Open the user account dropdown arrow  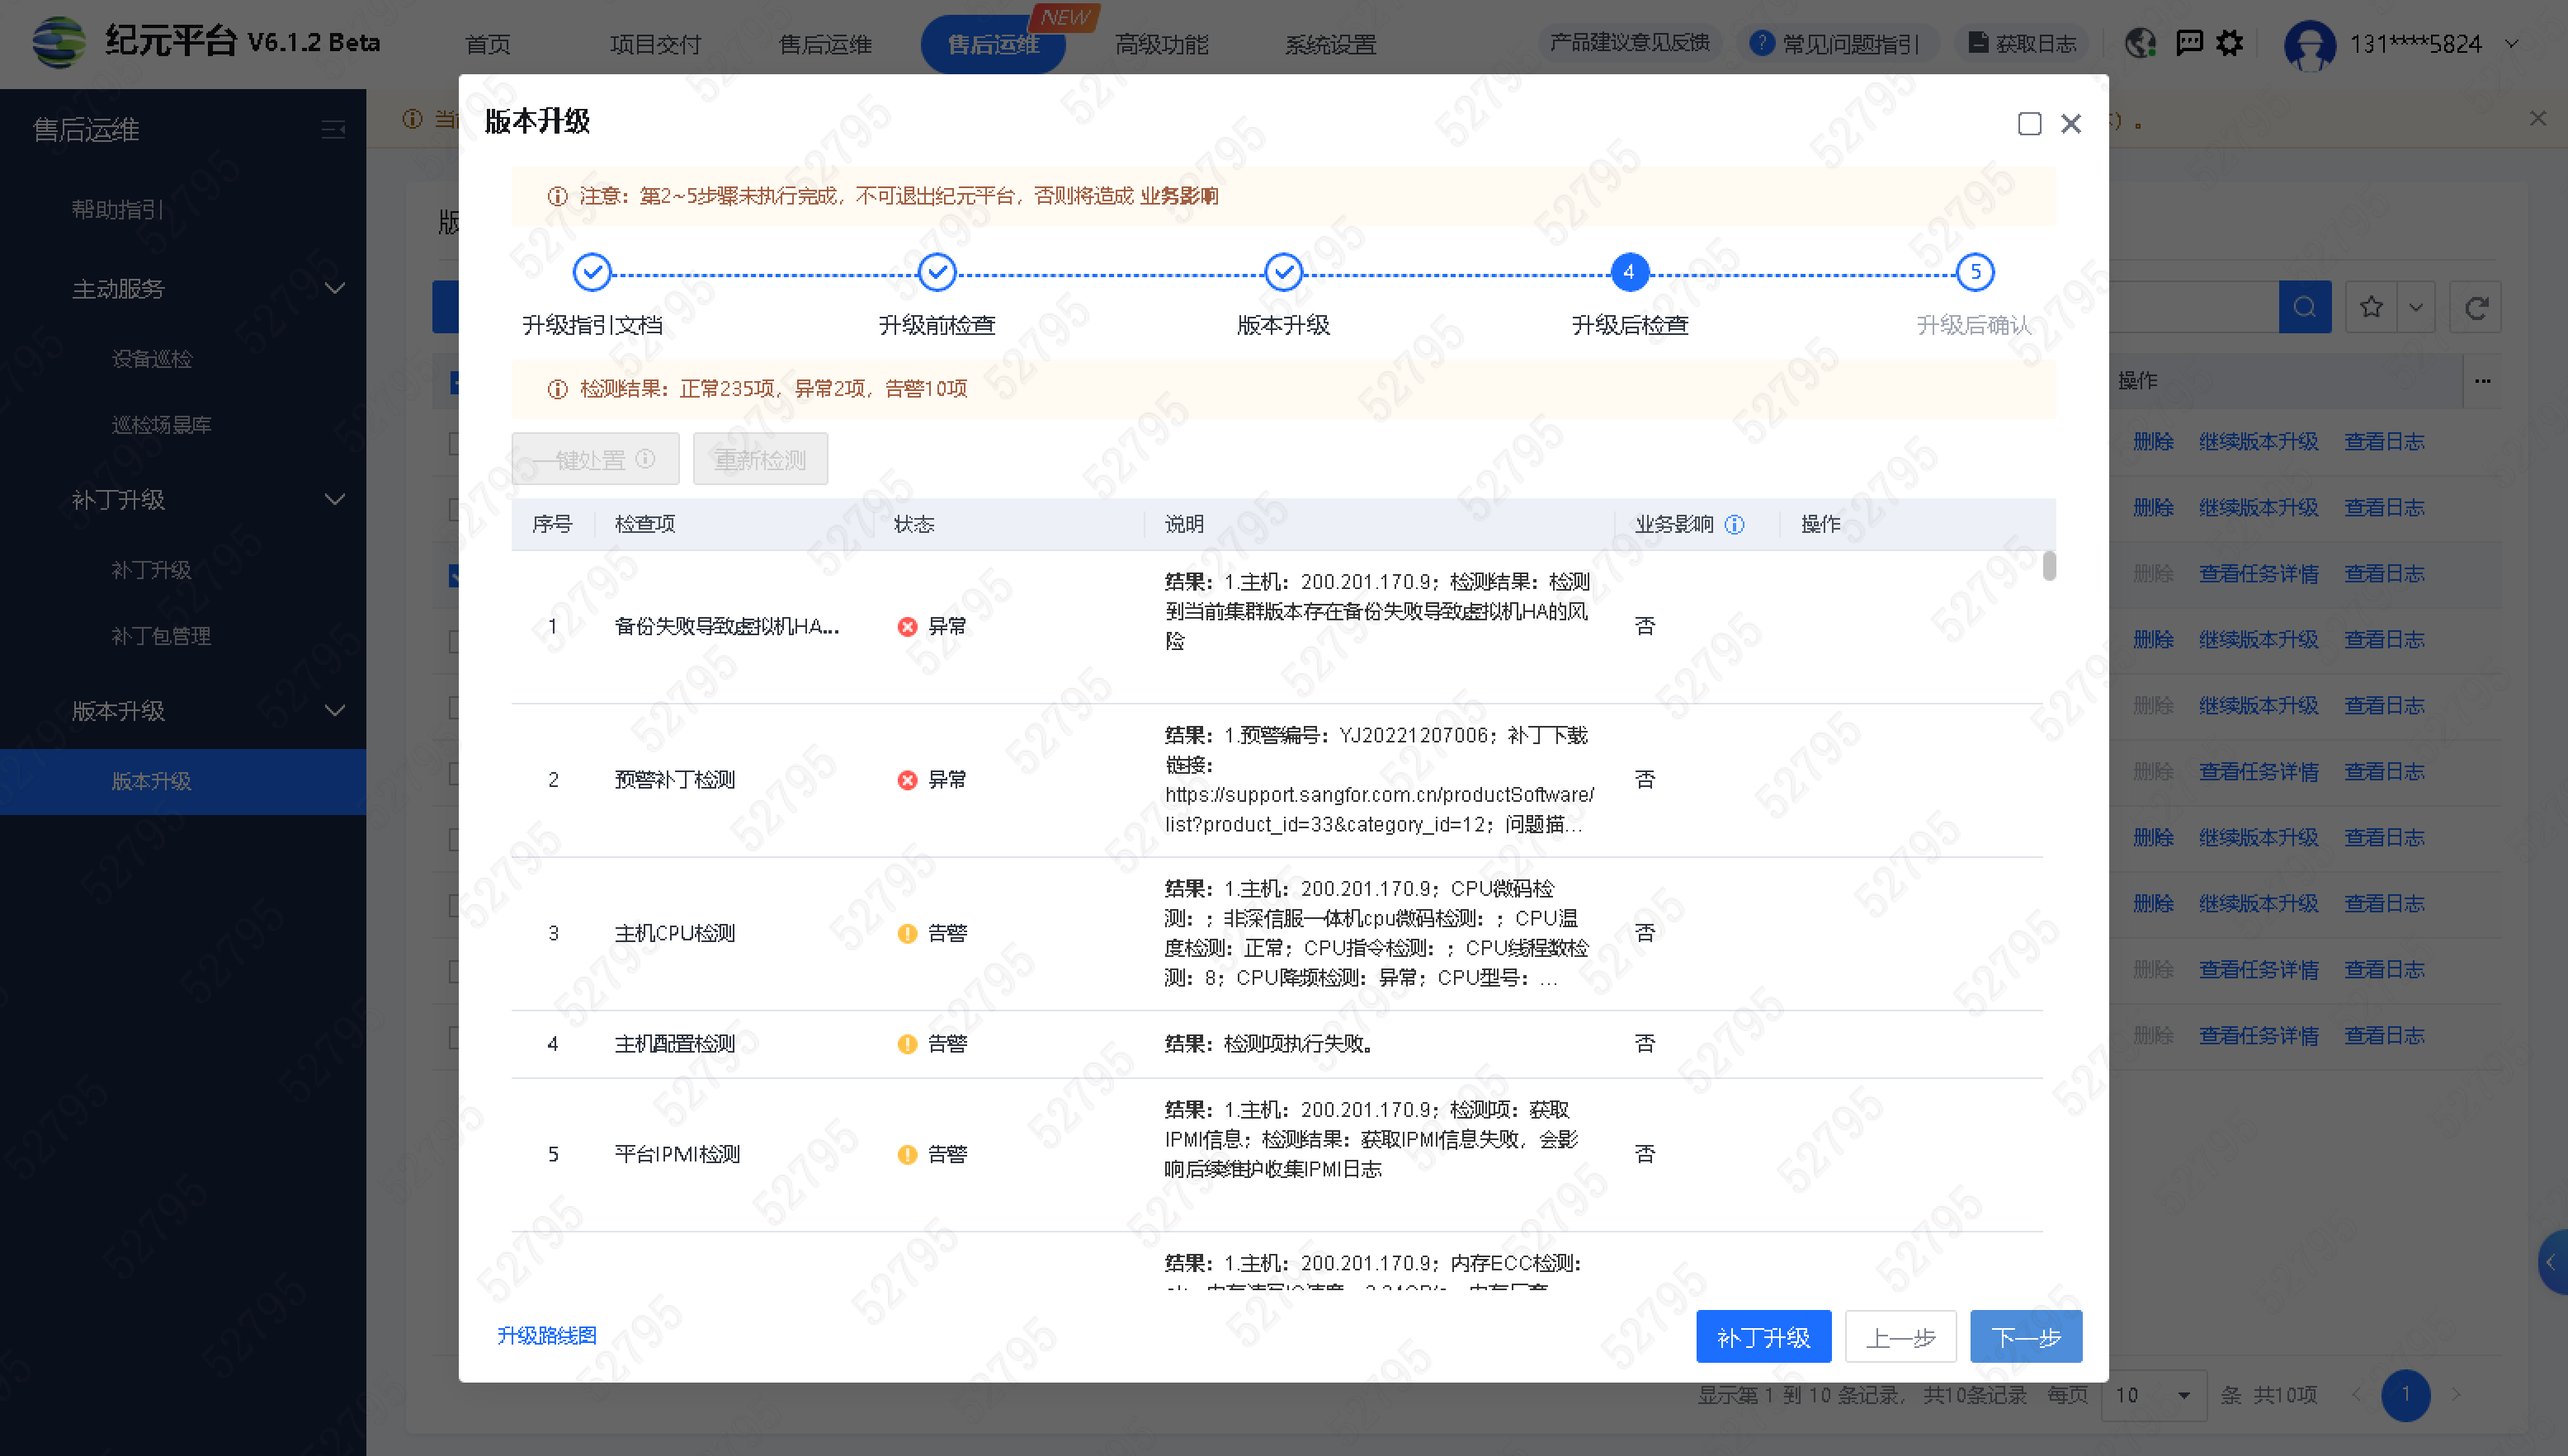(2511, 44)
